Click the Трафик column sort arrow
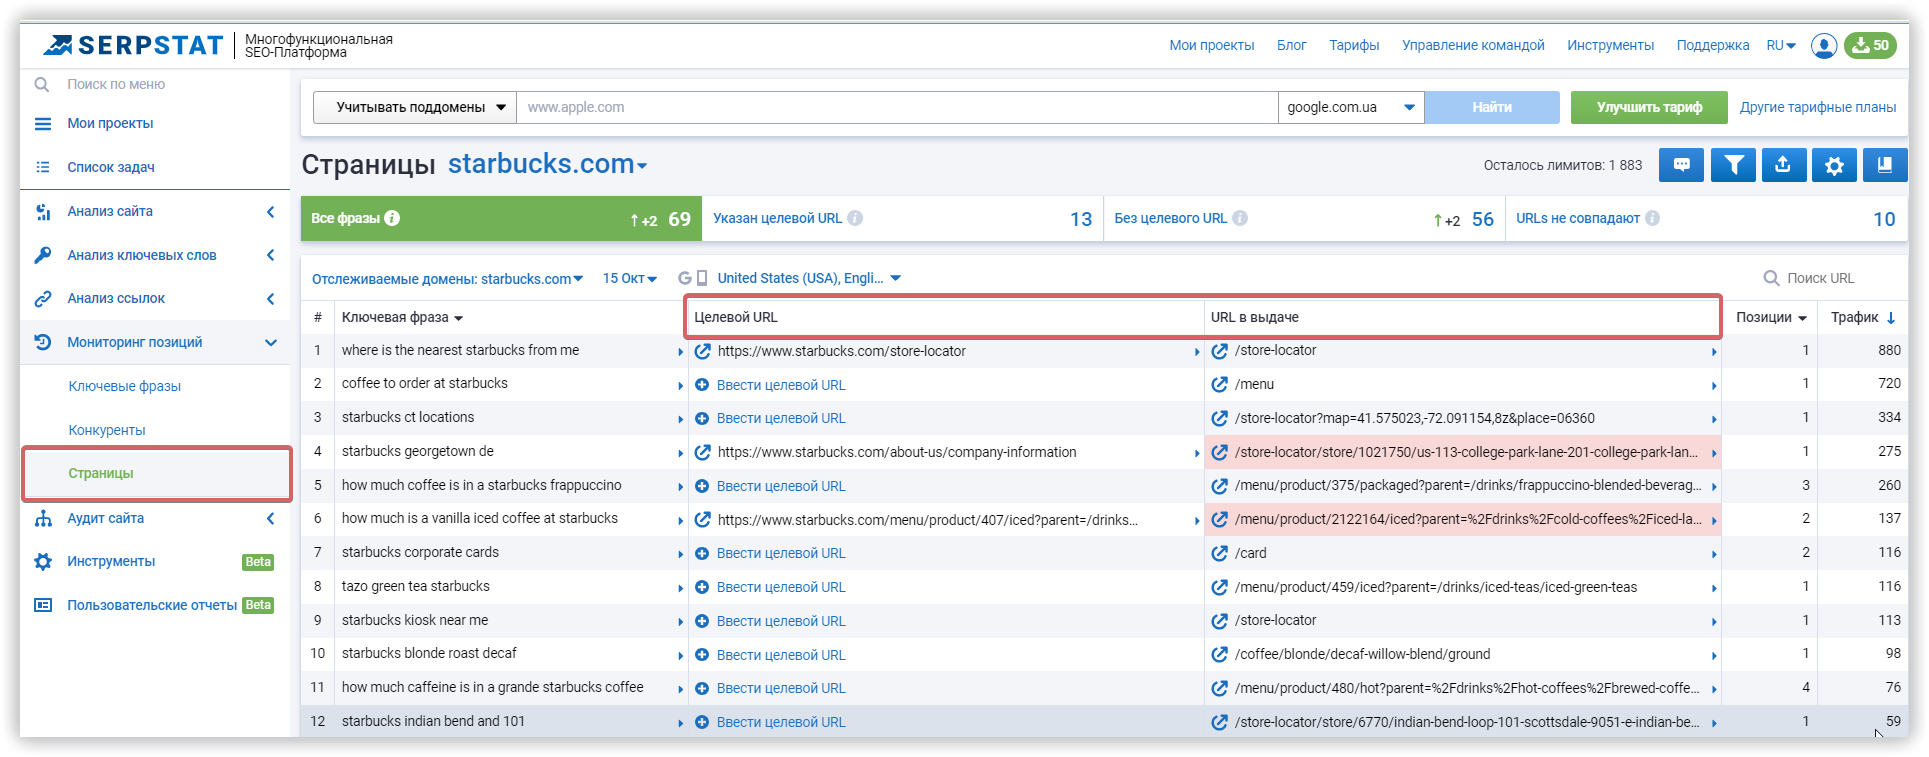This screenshot has width=1929, height=757. [x=1891, y=318]
